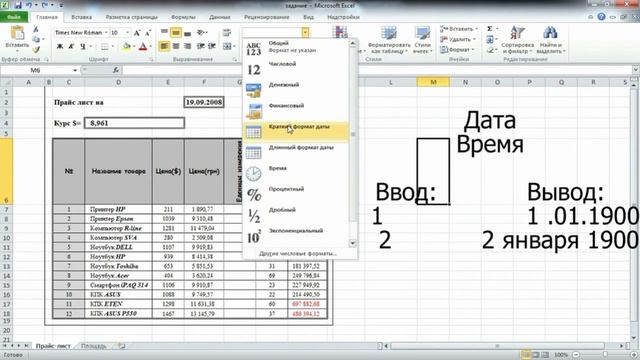Screen dimensions: 640x360
Task: Select Длинный формат даты option
Action: tap(296, 153)
